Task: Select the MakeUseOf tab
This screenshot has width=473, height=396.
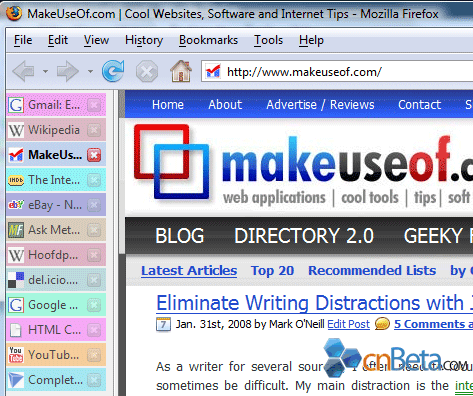Action: [x=56, y=155]
